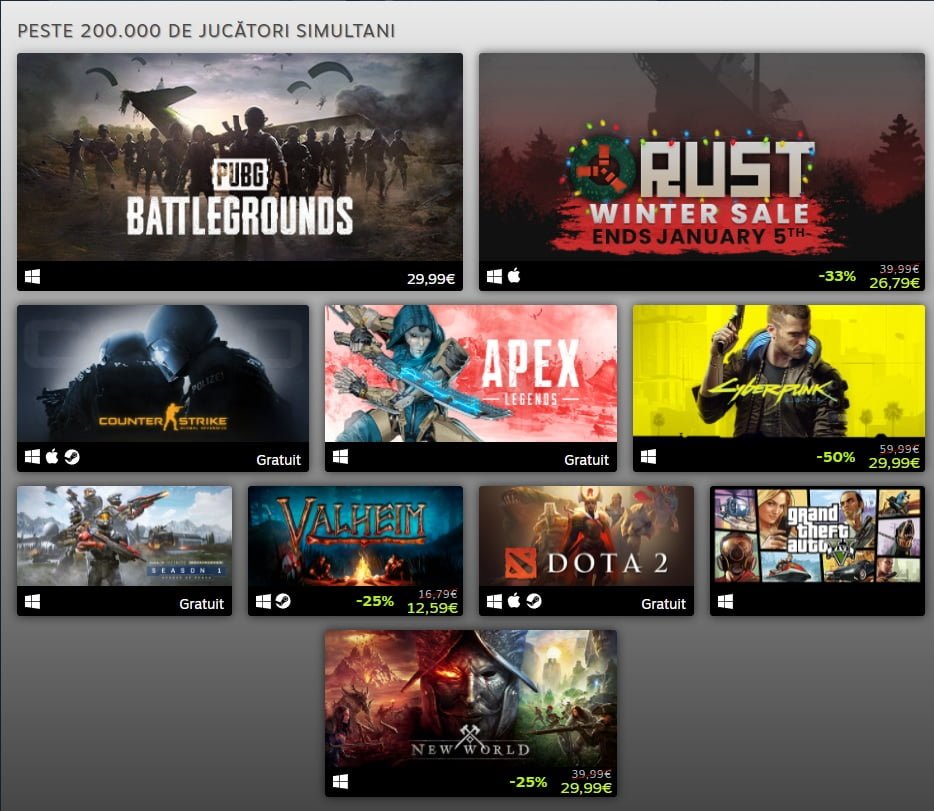Click the Apple icon under Counter-Strike
Screen dimensions: 934x811
[52, 457]
